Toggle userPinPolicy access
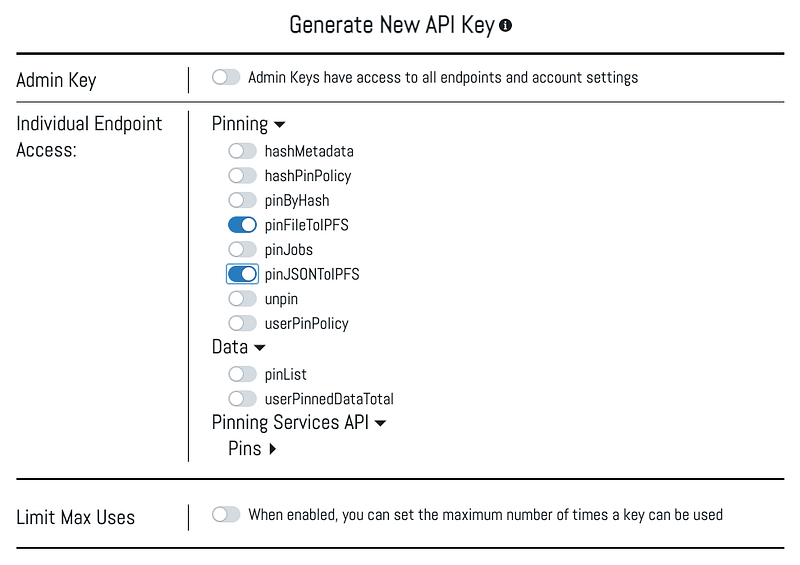800x565 pixels. click(x=242, y=323)
